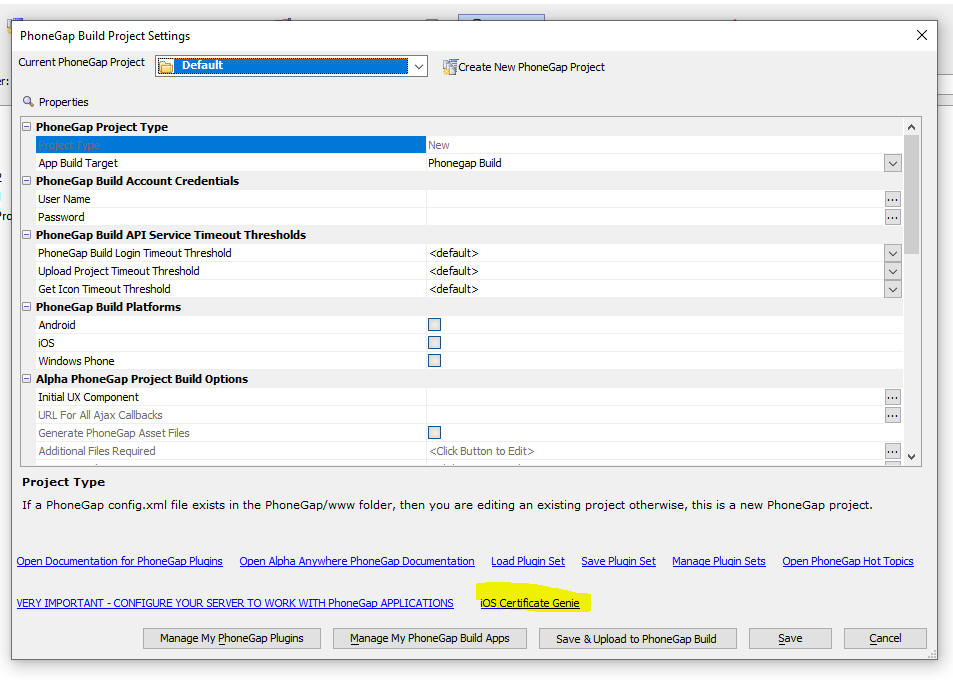Click Create New PhoneGap Project label
This screenshot has width=953, height=697.
coord(531,67)
